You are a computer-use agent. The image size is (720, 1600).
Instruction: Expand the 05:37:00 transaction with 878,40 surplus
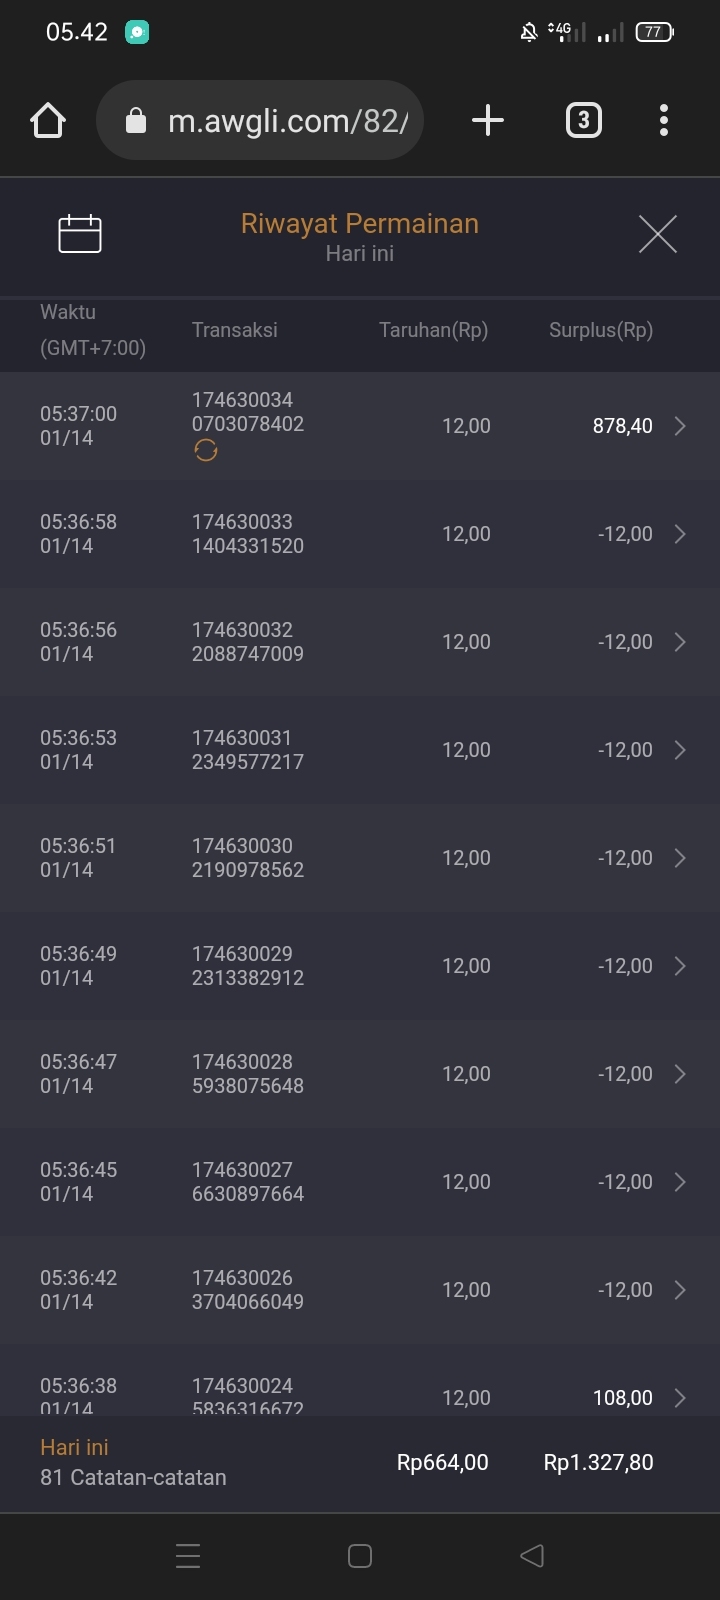[x=680, y=426]
